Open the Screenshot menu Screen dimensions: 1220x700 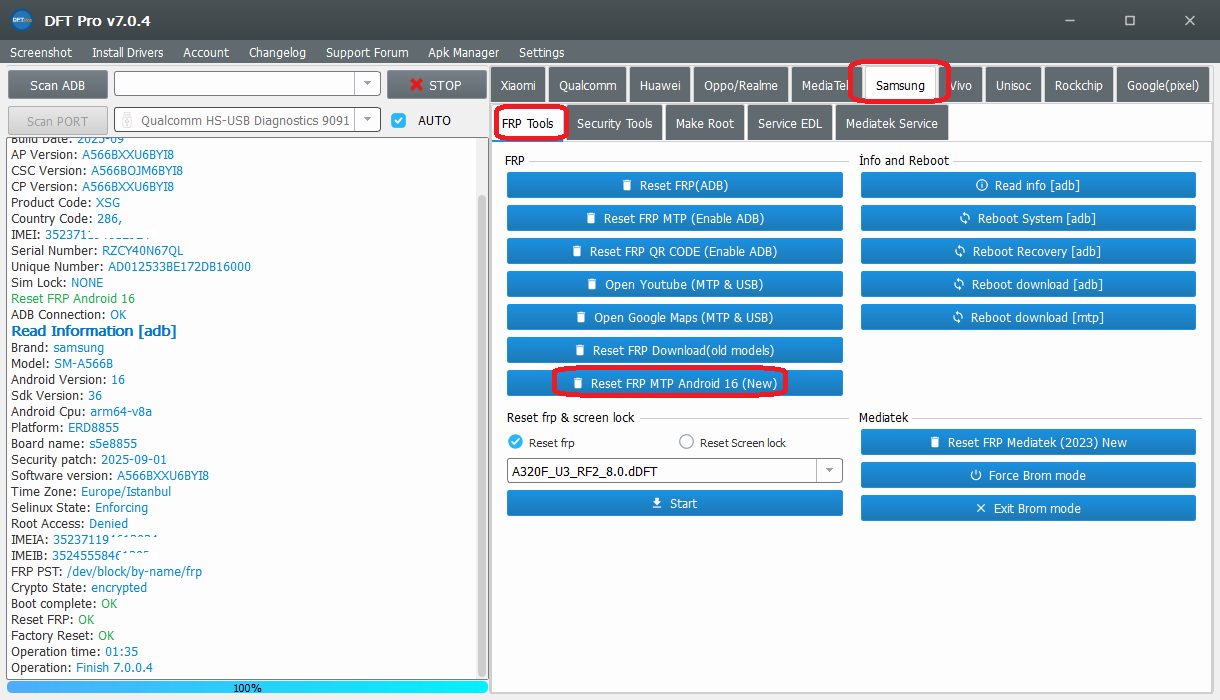41,52
